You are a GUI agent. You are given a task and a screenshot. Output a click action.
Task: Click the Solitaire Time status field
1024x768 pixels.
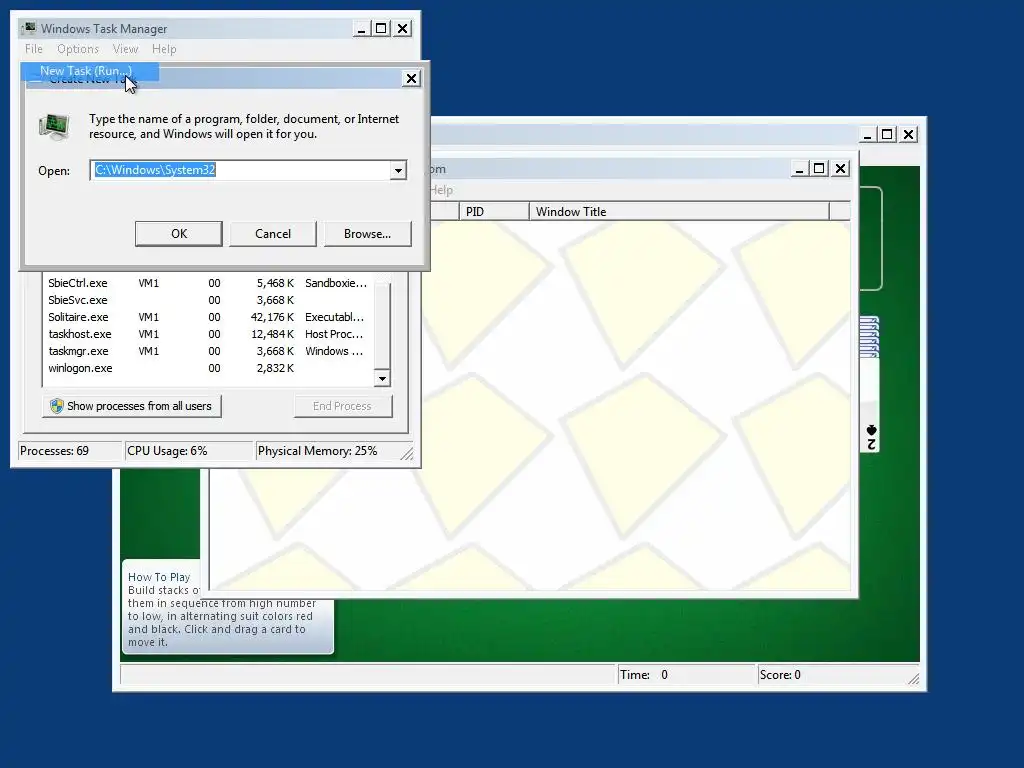click(x=686, y=675)
